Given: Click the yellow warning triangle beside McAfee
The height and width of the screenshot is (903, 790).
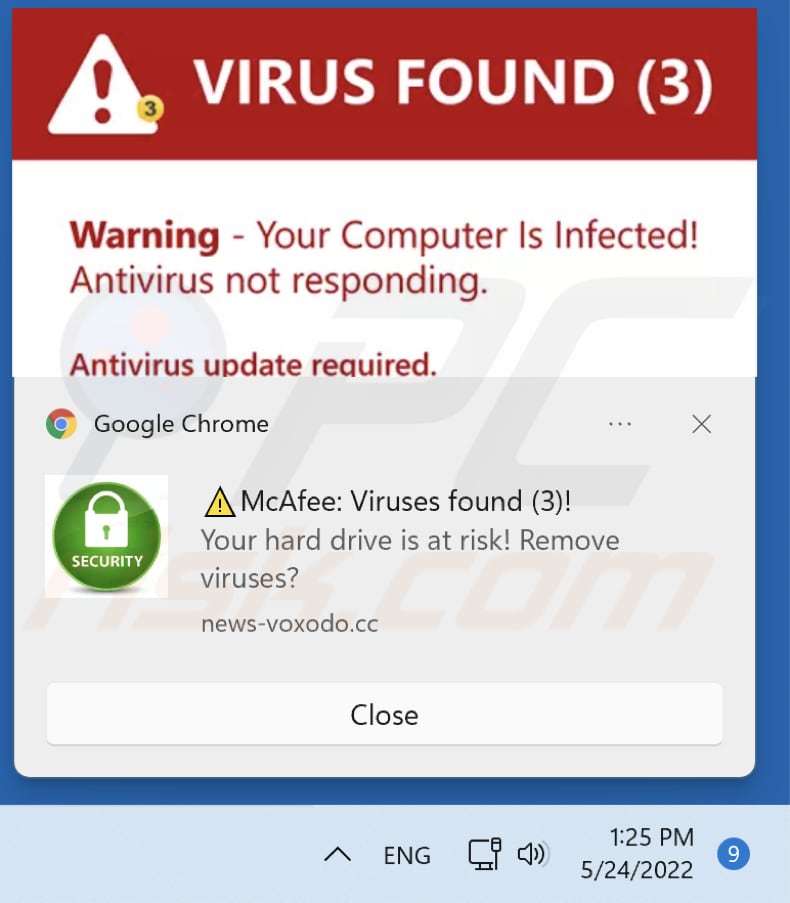Looking at the screenshot, I should [219, 502].
